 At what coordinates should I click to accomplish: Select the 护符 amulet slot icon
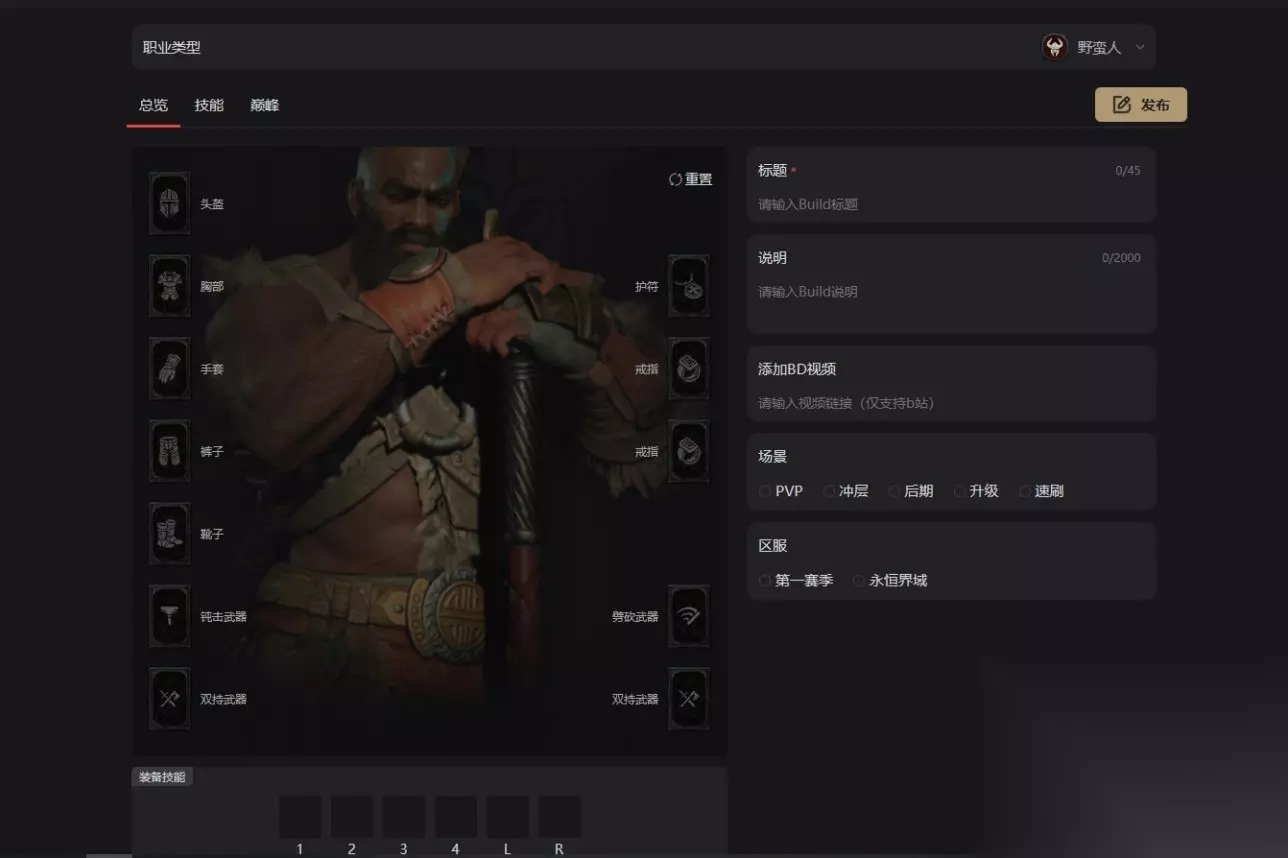689,286
